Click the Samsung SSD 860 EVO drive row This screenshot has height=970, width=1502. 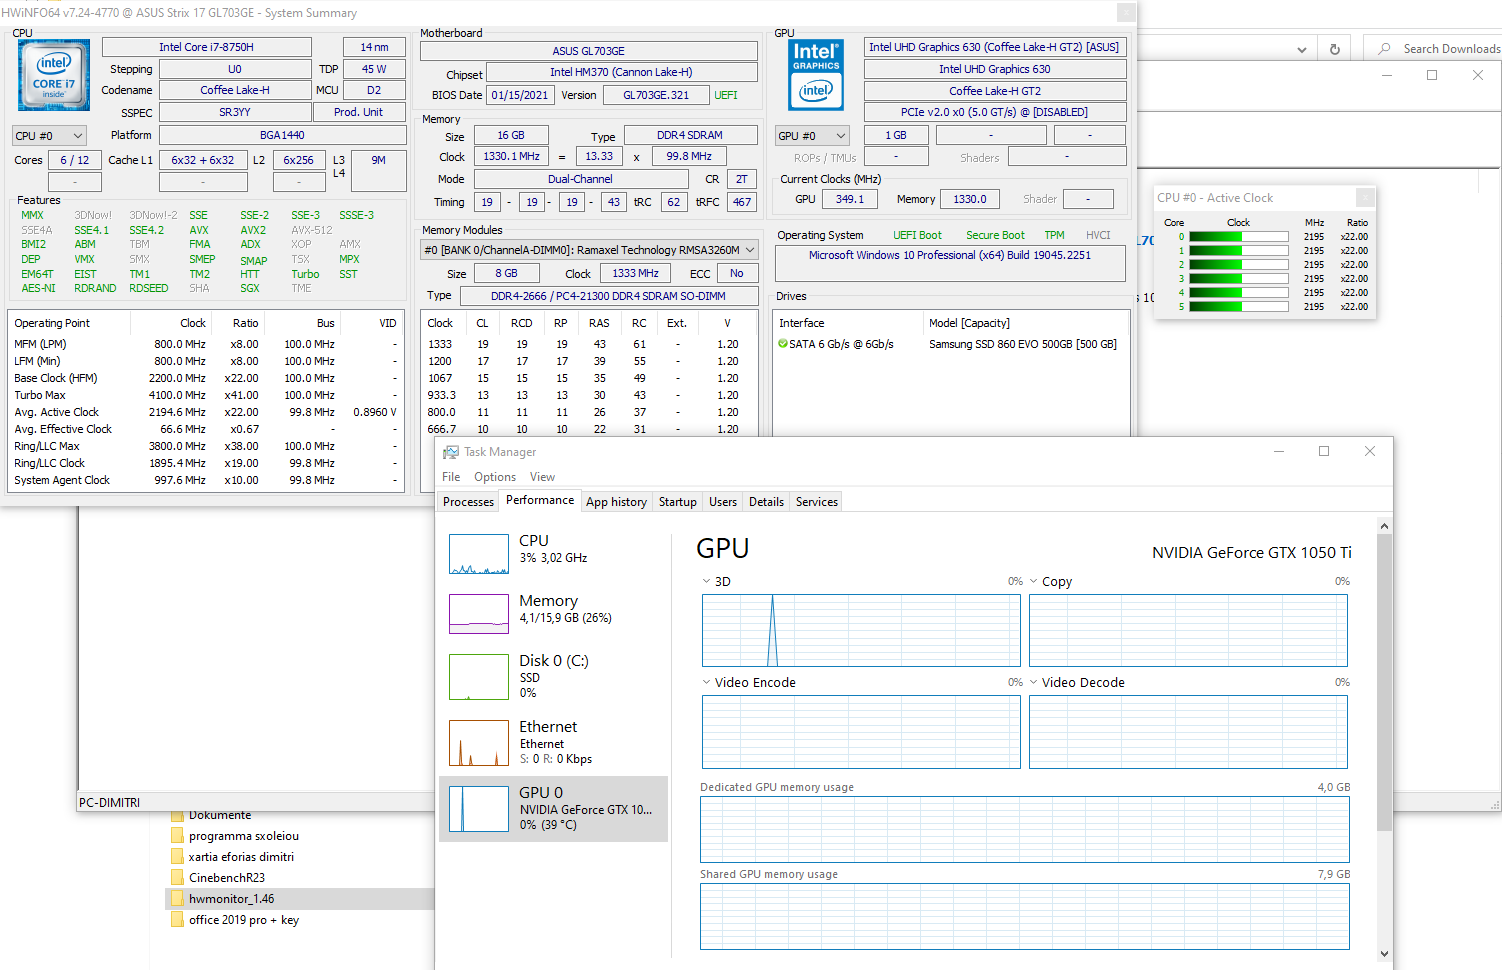point(951,344)
